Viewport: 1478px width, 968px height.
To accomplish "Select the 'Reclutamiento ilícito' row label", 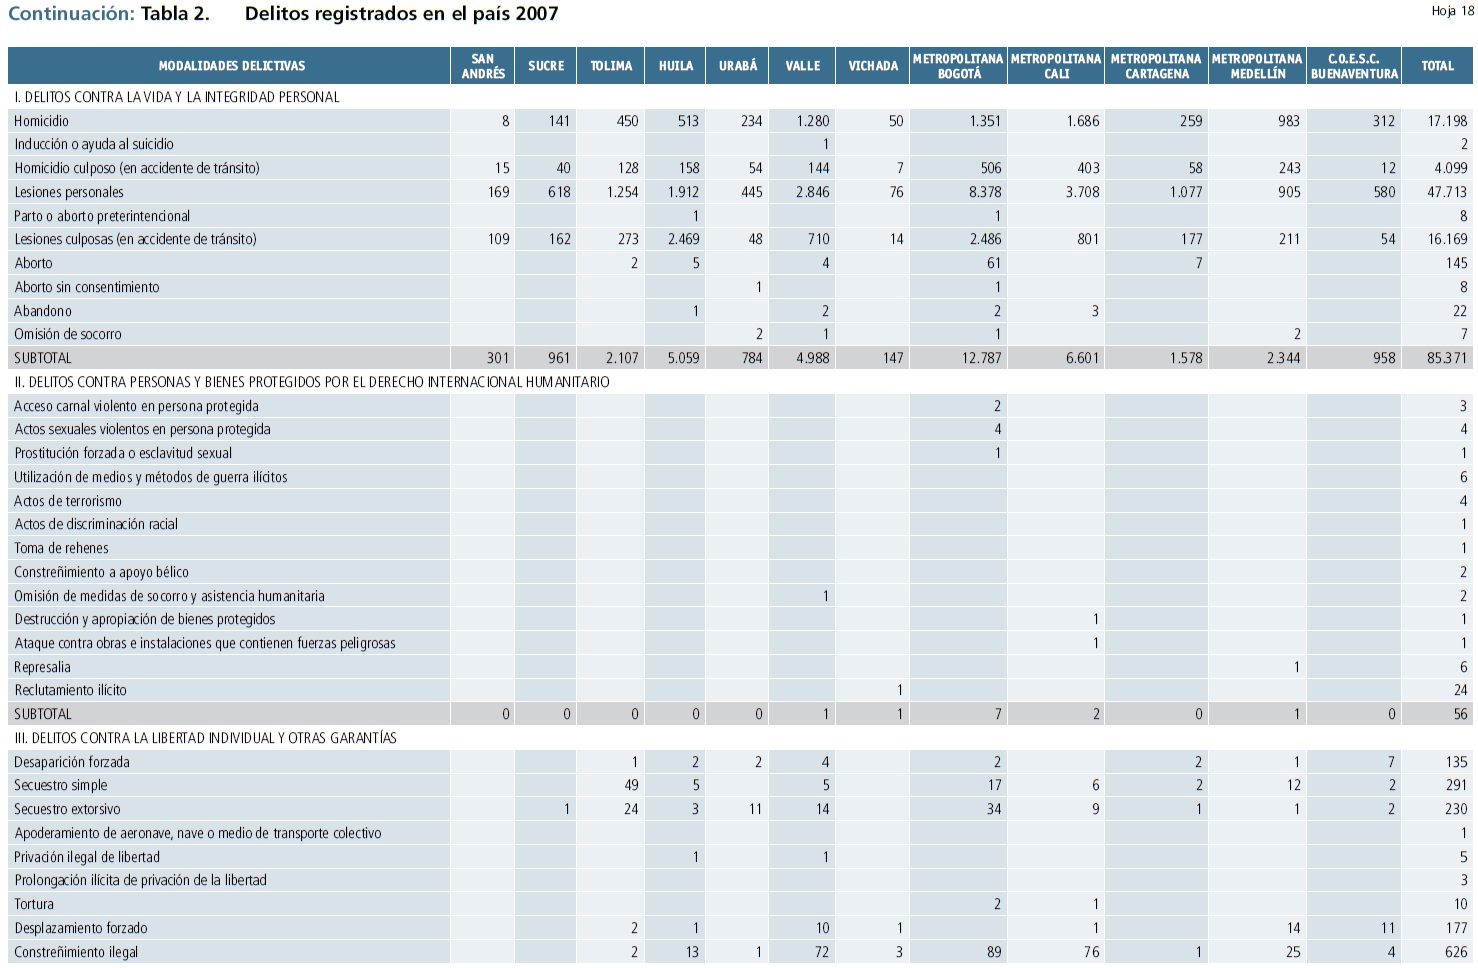I will 70,690.
